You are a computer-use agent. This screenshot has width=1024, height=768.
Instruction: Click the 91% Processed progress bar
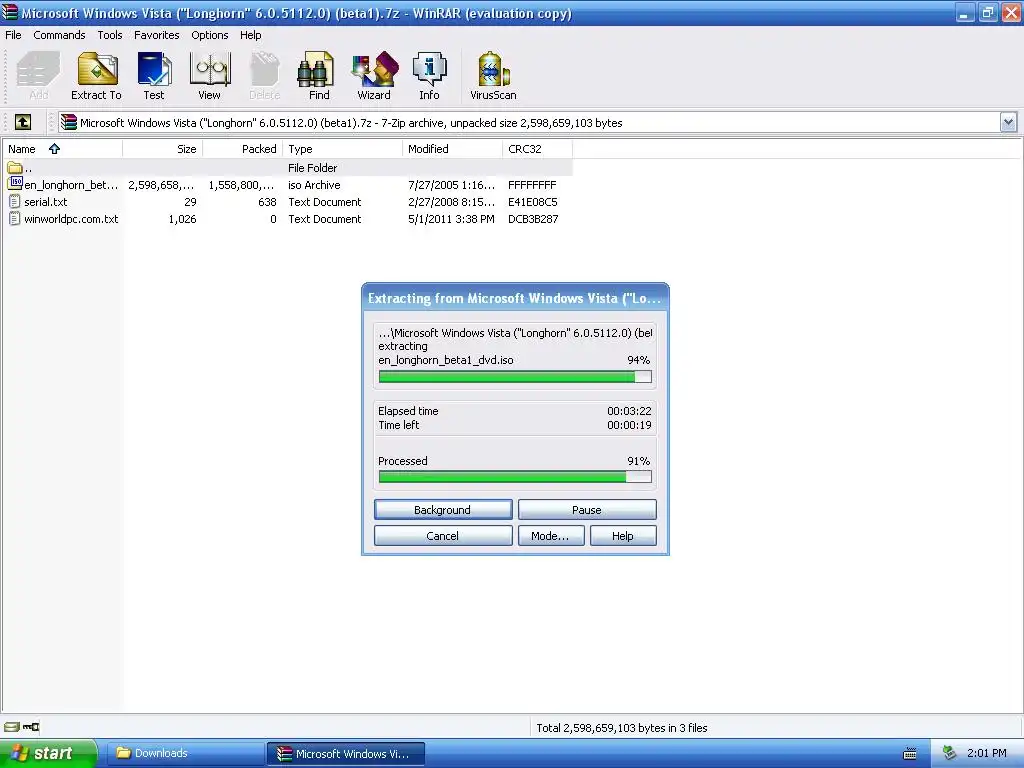coord(515,477)
